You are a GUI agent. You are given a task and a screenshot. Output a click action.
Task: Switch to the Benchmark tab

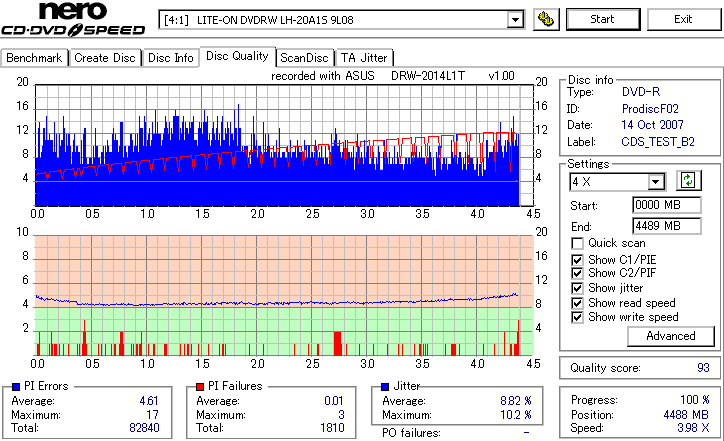[34, 58]
